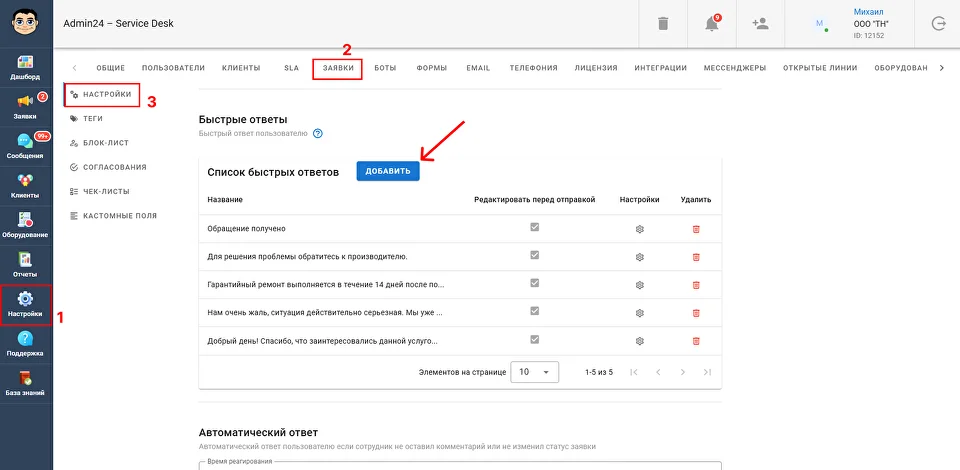Toggle edit checkbox for 'Для решения проблемы' reply
The height and width of the screenshot is (470, 960).
[x=535, y=256]
